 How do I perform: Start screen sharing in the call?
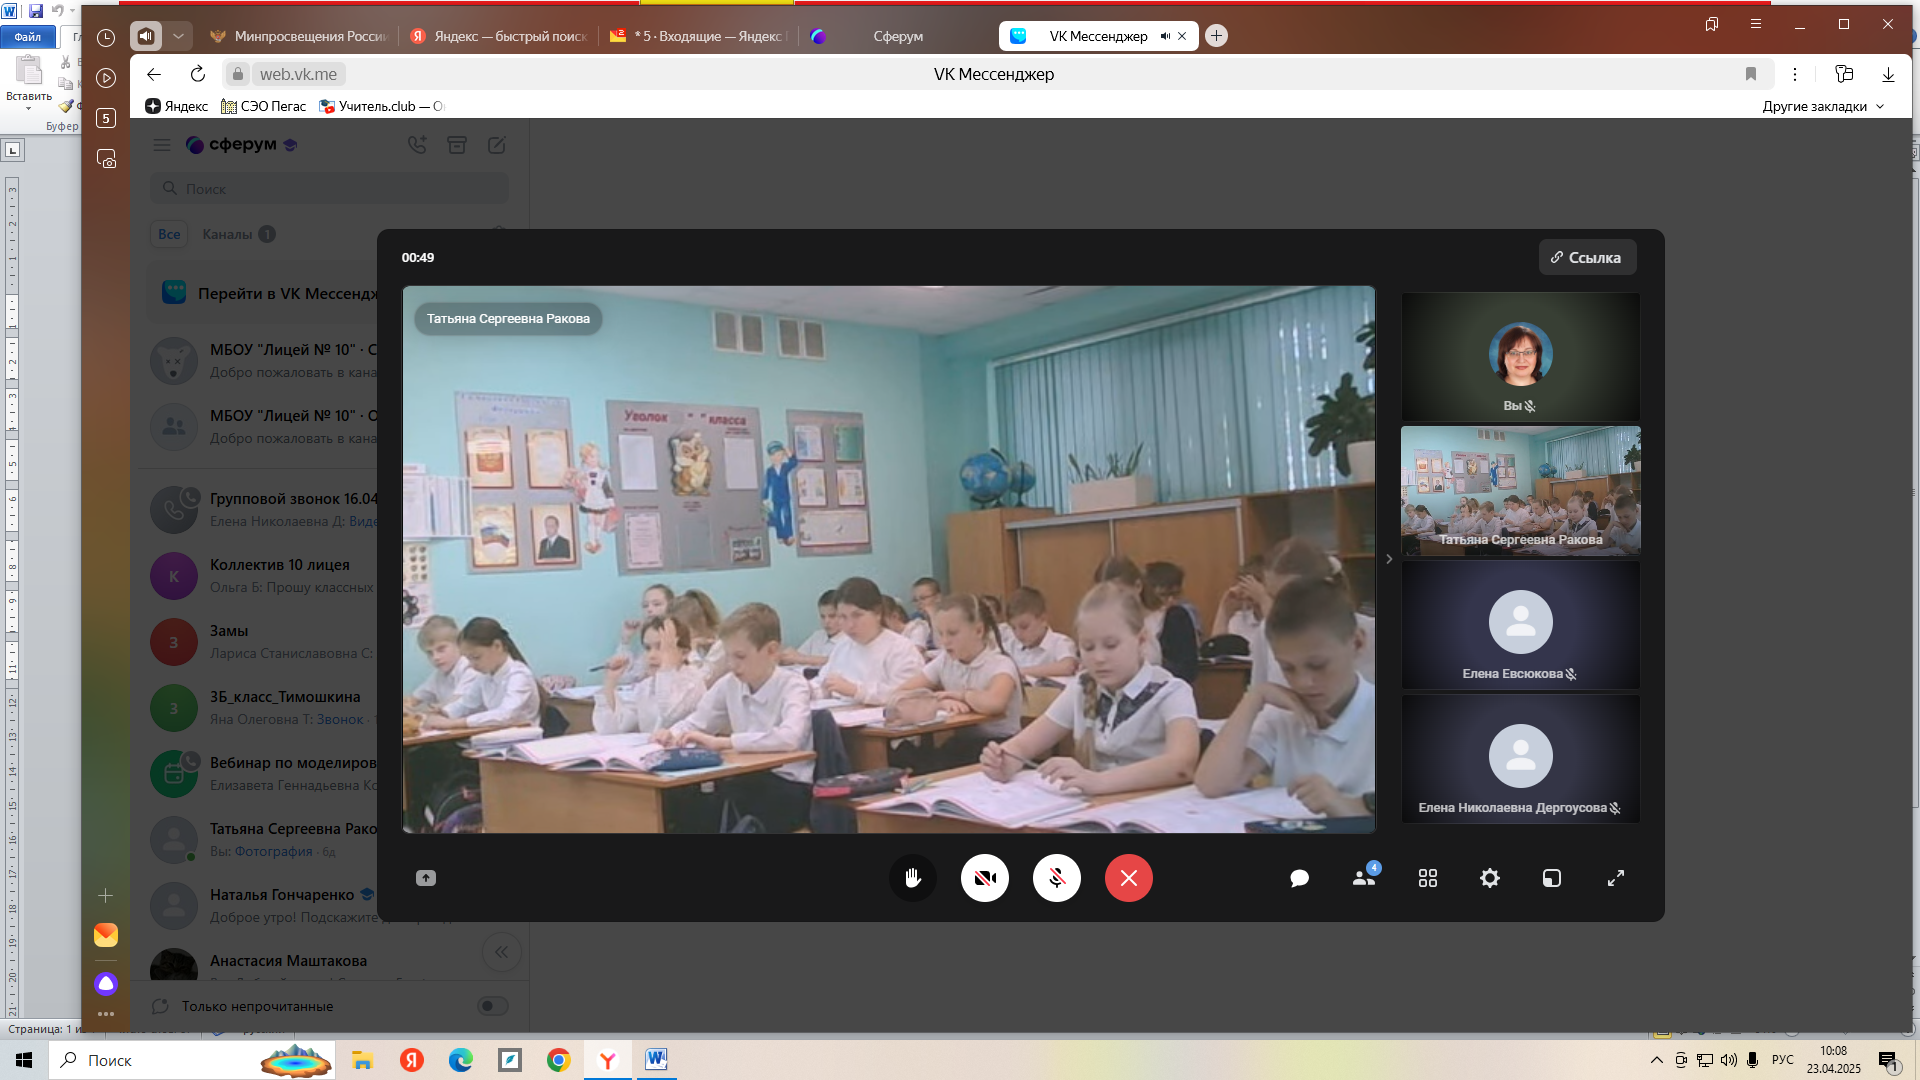(426, 878)
